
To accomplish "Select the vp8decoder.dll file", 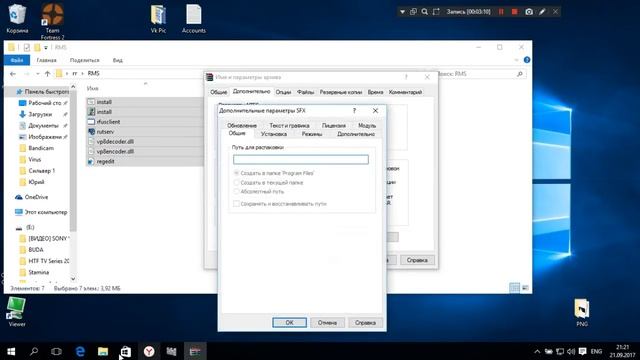I will pos(115,141).
